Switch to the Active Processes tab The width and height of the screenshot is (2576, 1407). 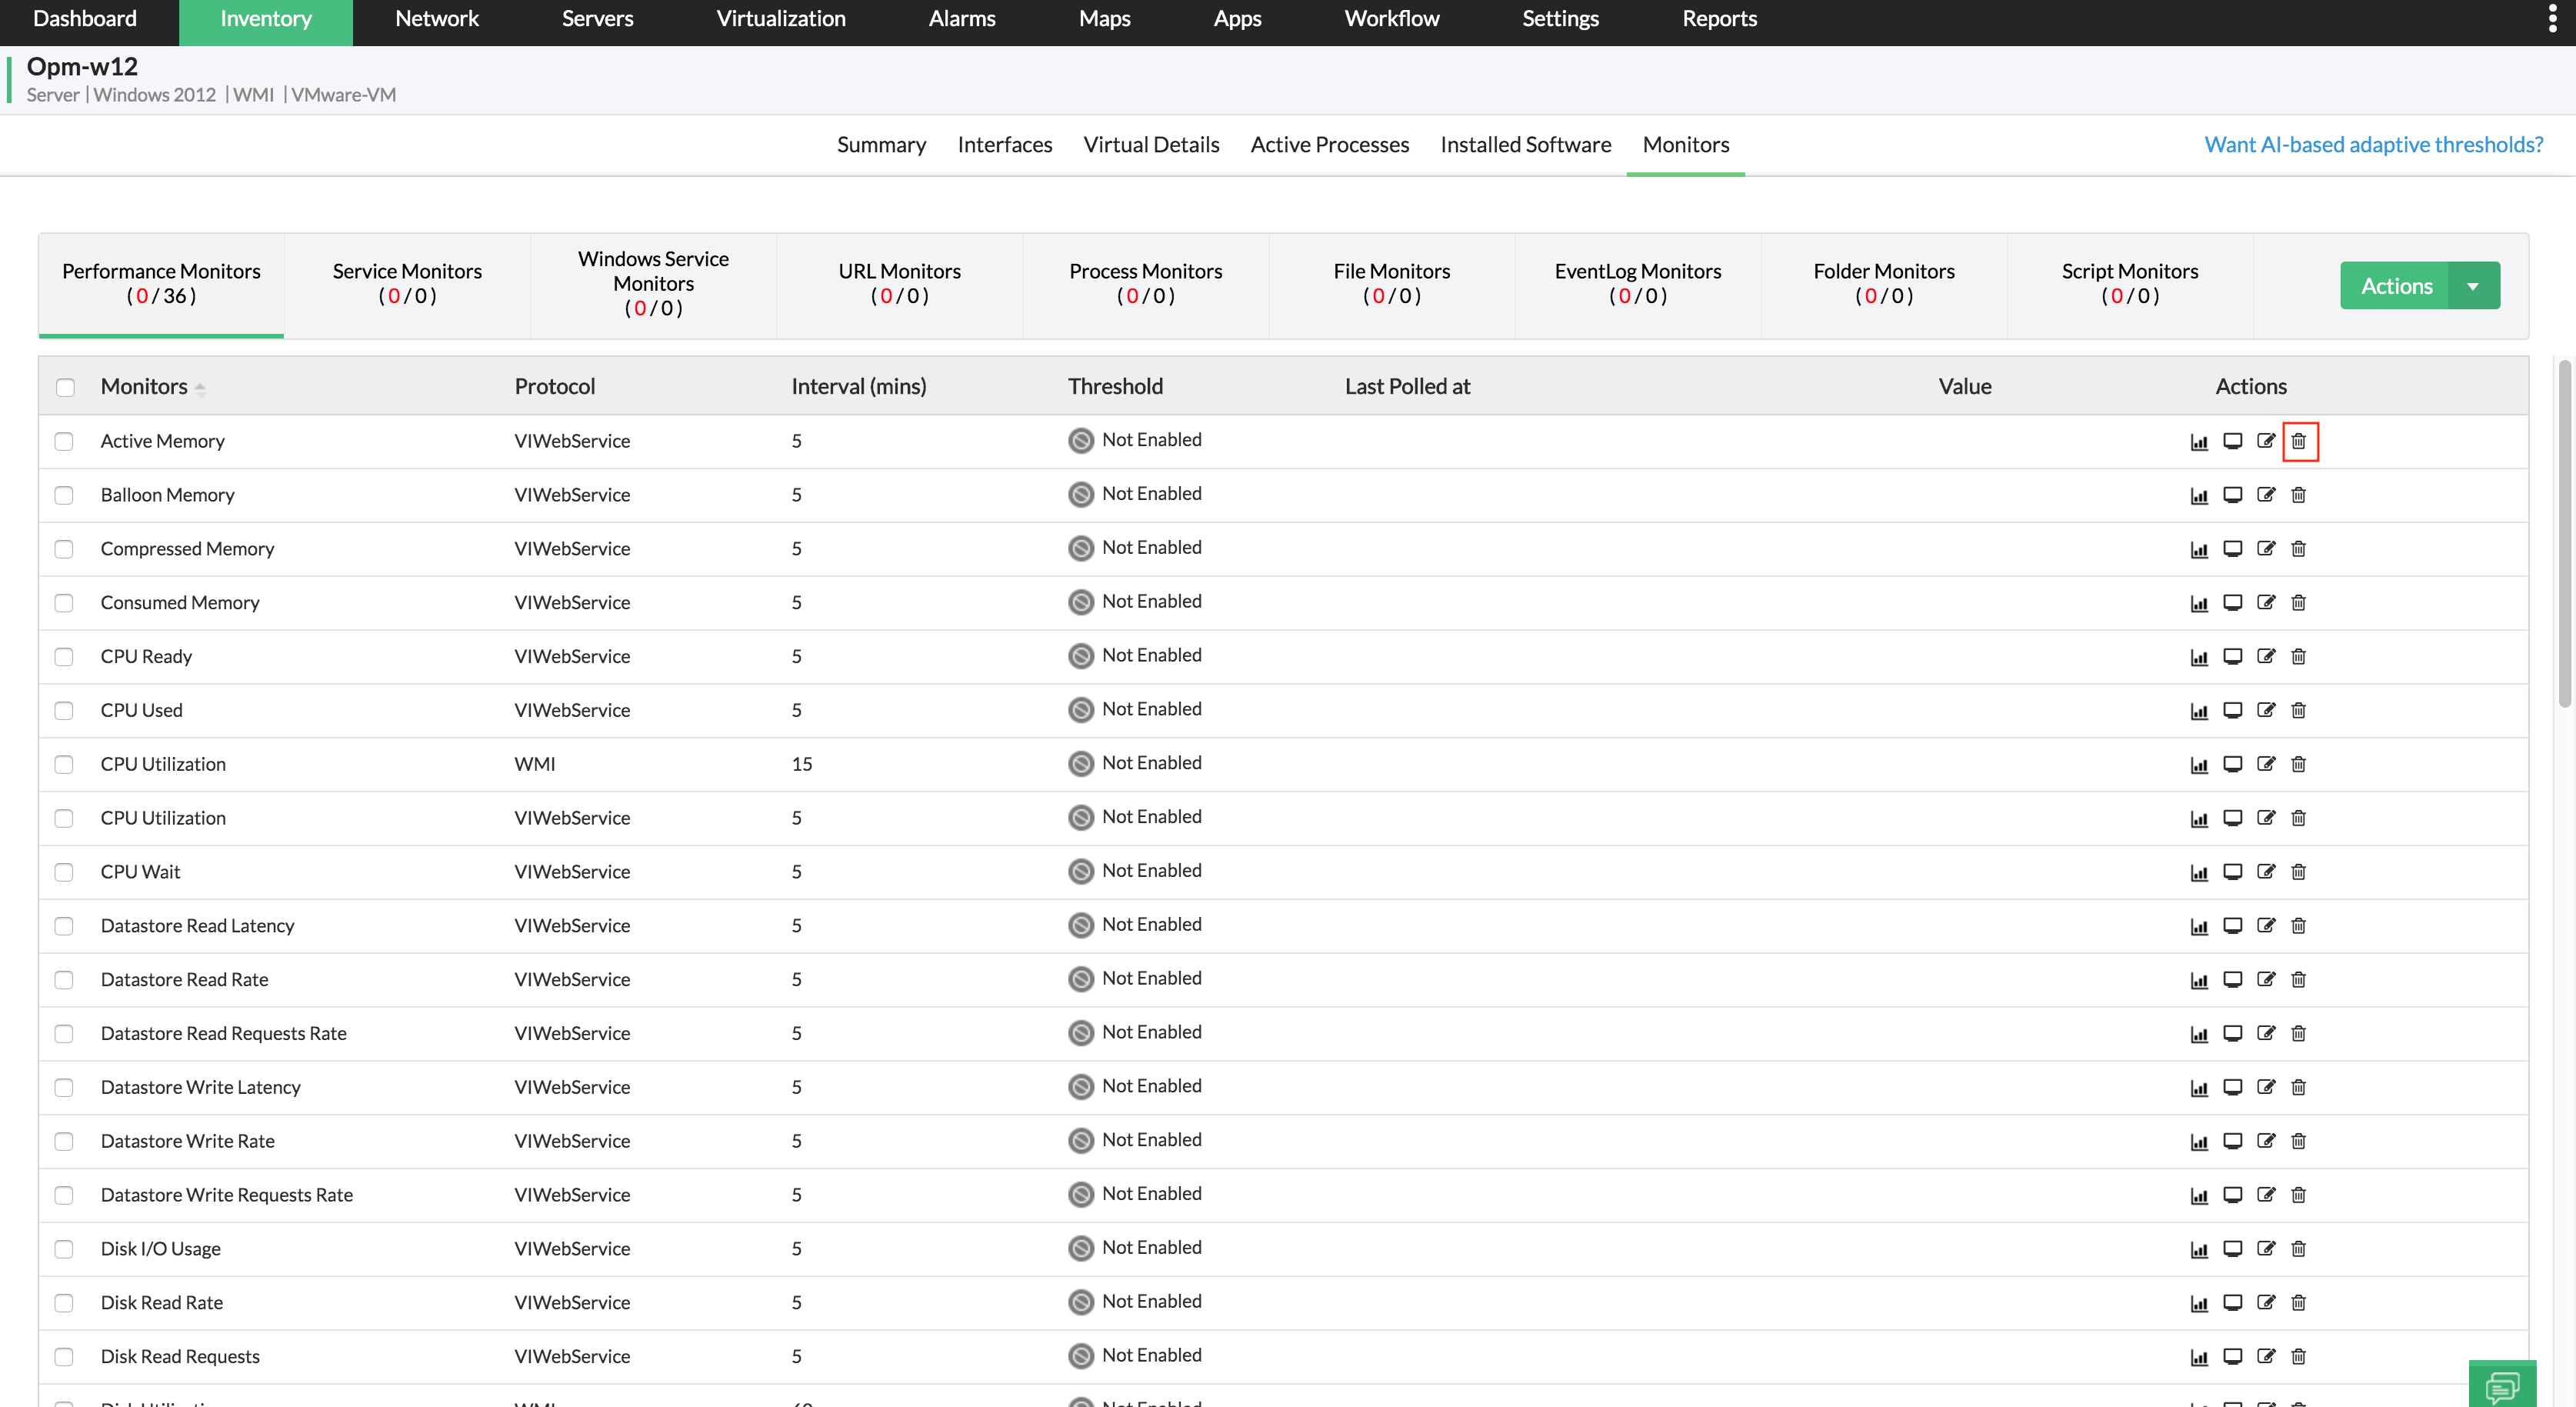click(1329, 145)
